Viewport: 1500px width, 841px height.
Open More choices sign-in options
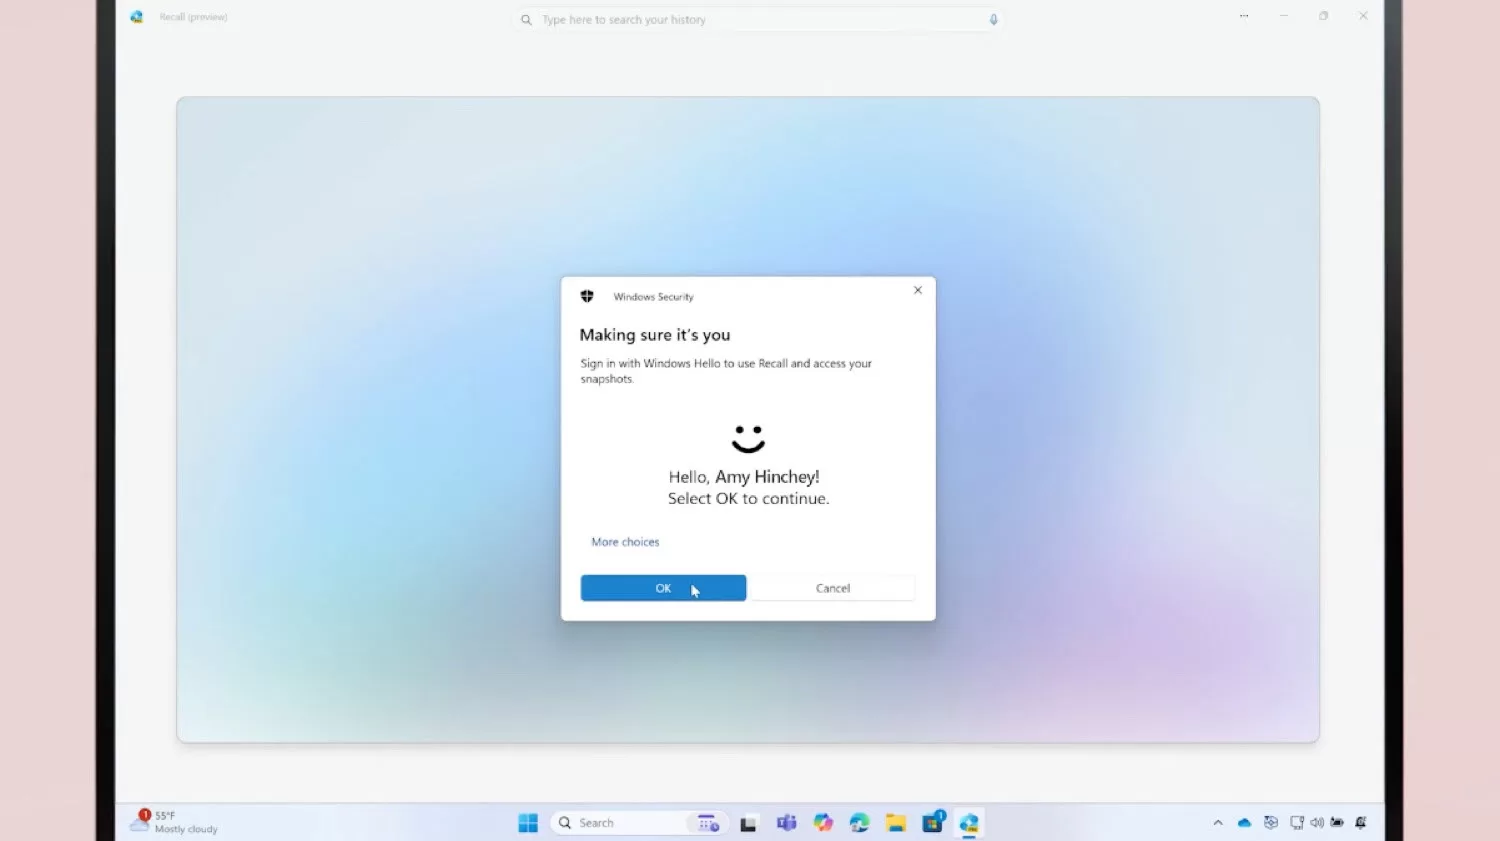pos(624,541)
